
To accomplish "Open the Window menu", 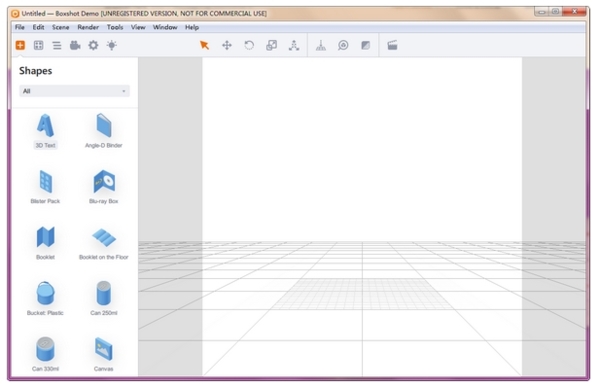I will 165,27.
